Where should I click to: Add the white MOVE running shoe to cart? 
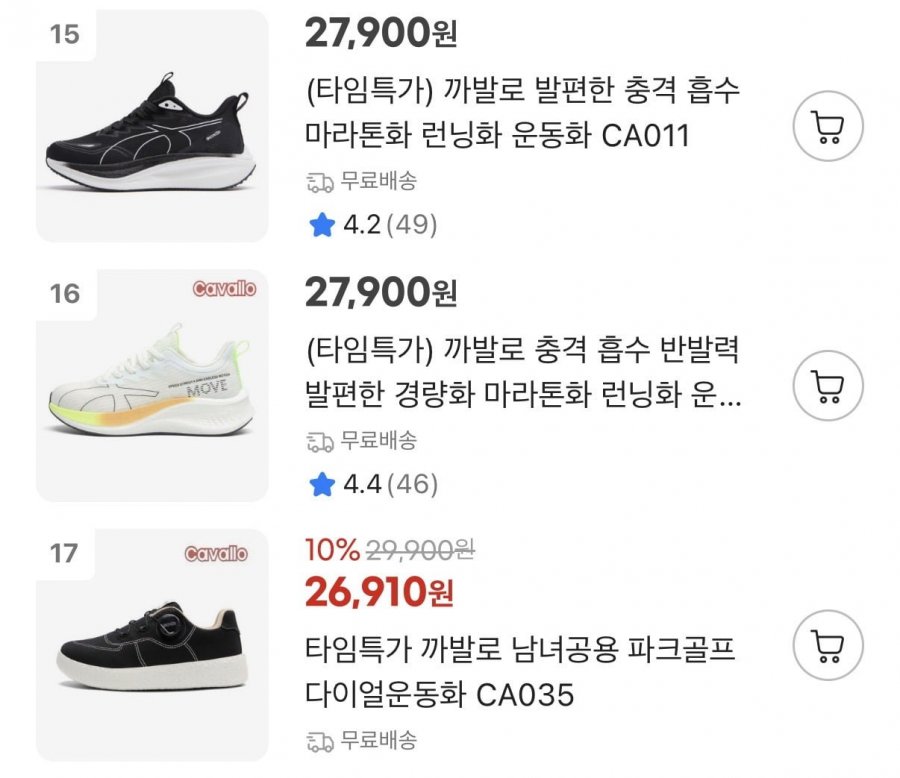(827, 386)
